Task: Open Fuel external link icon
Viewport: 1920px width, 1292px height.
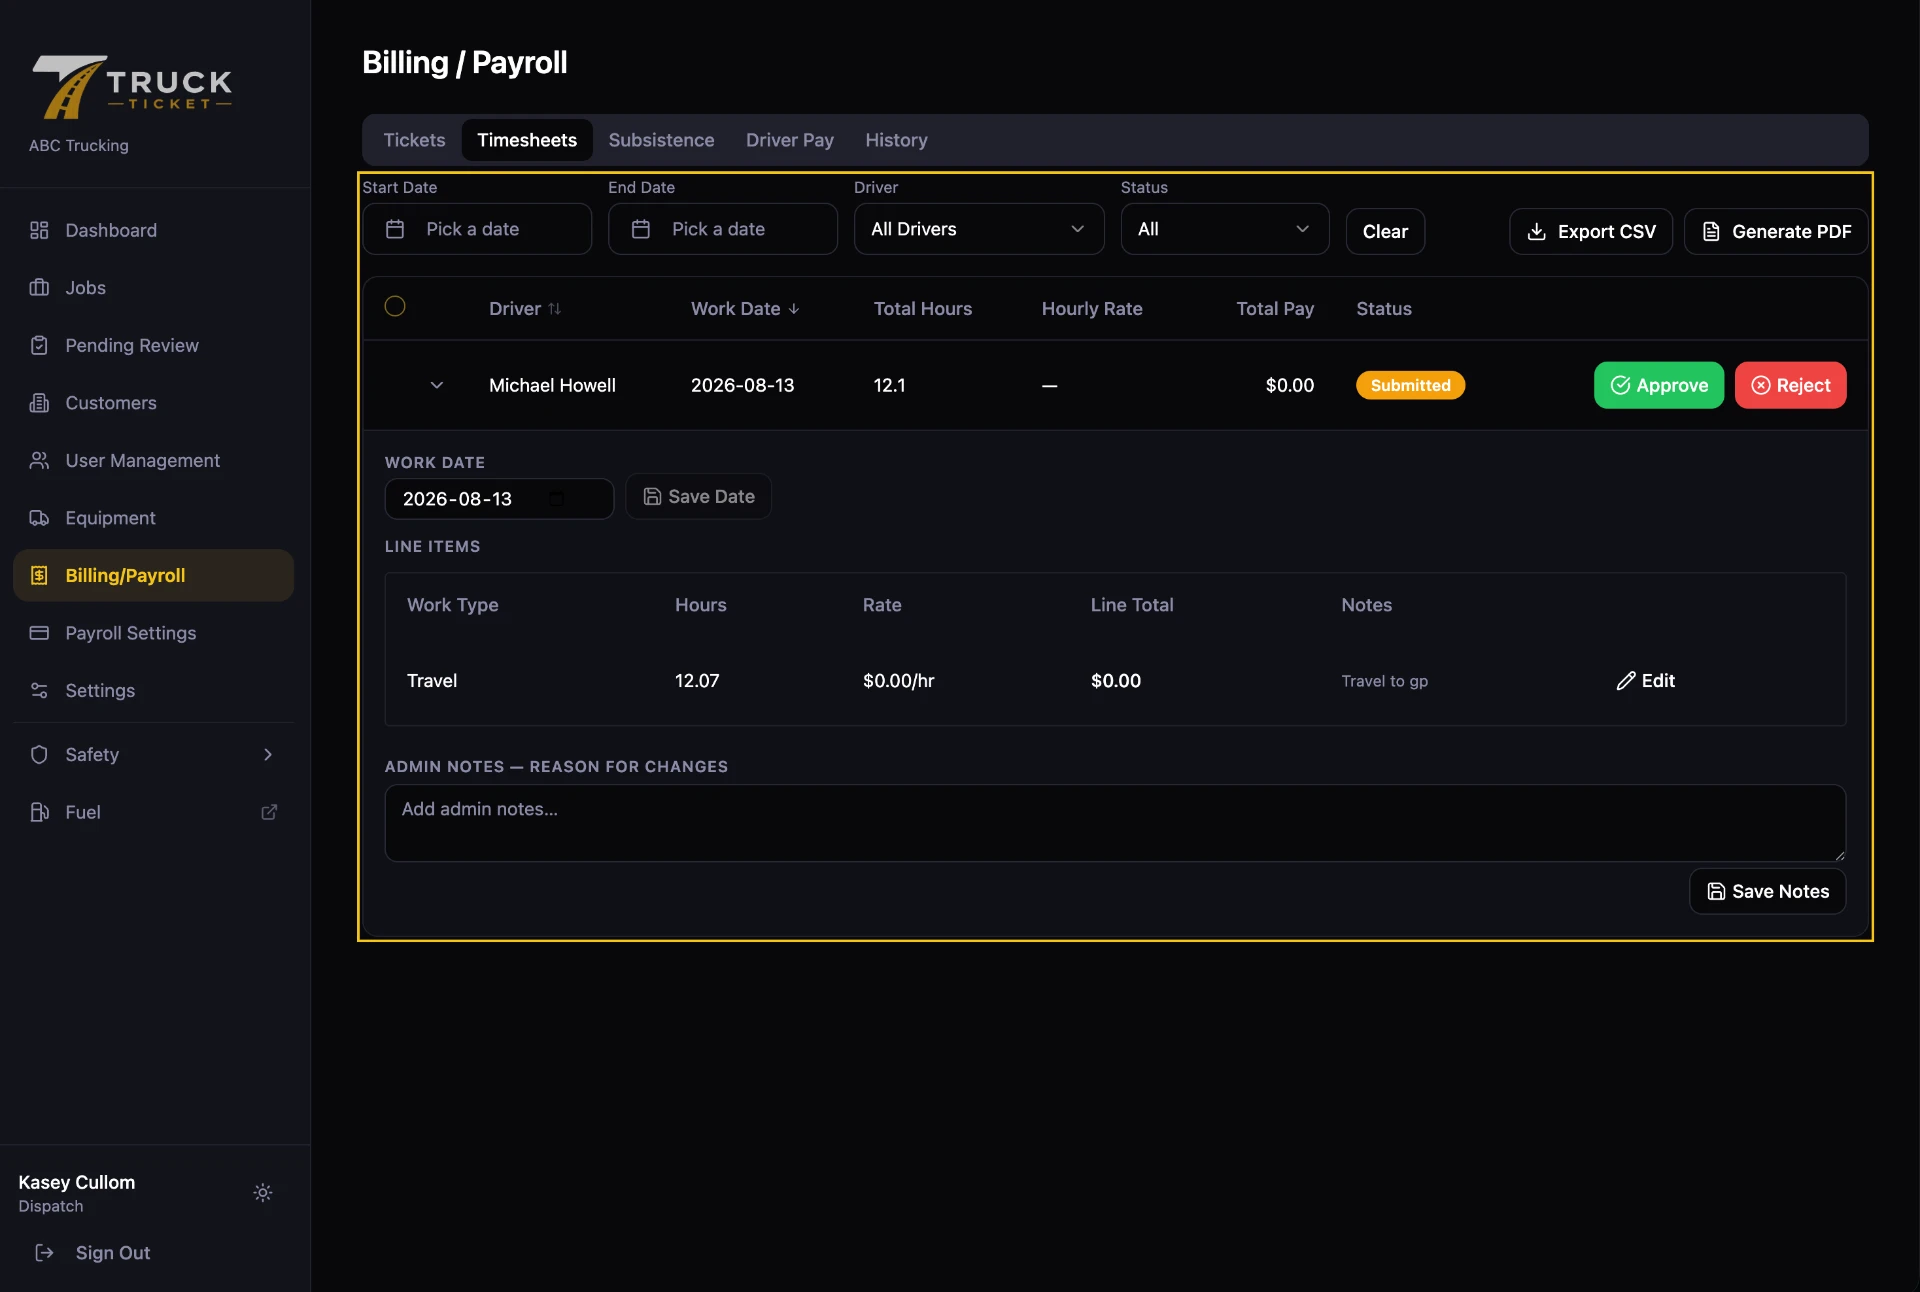Action: point(269,812)
